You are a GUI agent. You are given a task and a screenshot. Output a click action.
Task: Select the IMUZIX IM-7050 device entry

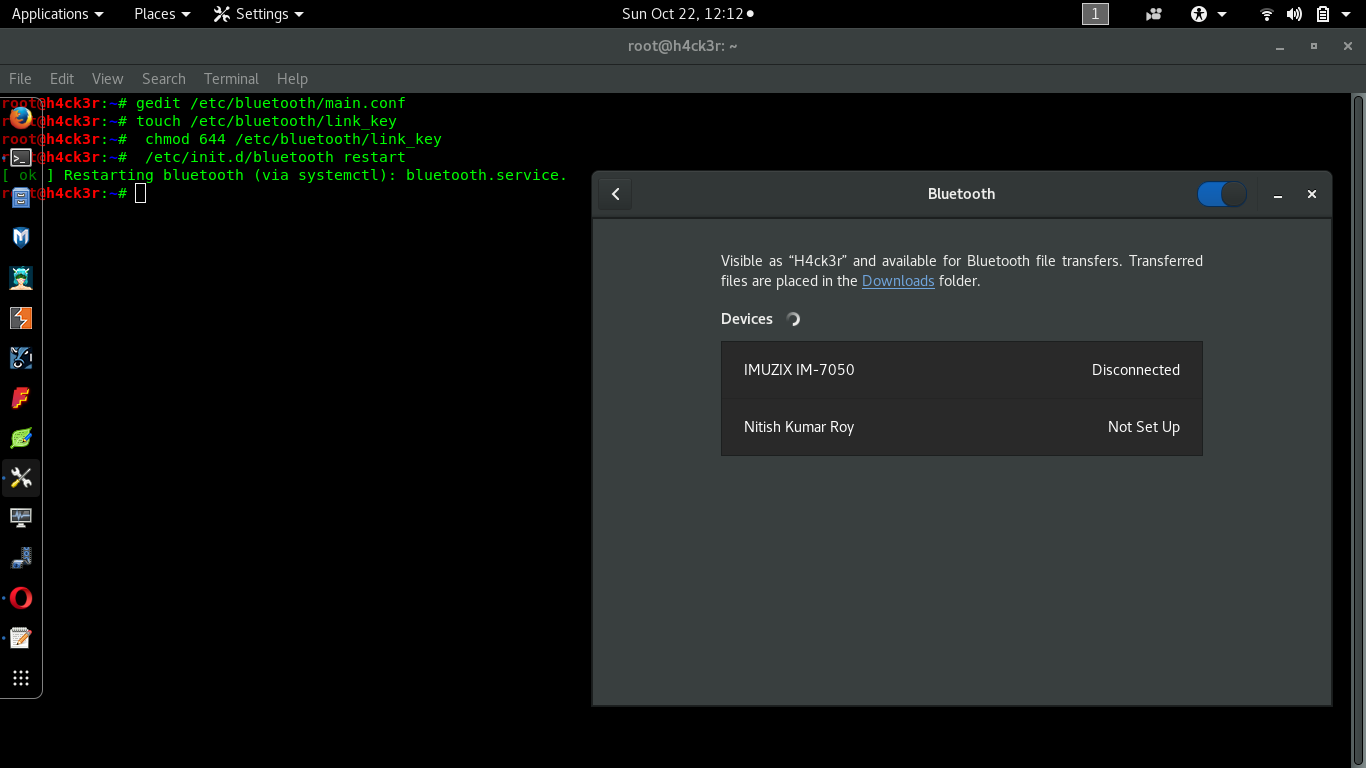pos(961,370)
